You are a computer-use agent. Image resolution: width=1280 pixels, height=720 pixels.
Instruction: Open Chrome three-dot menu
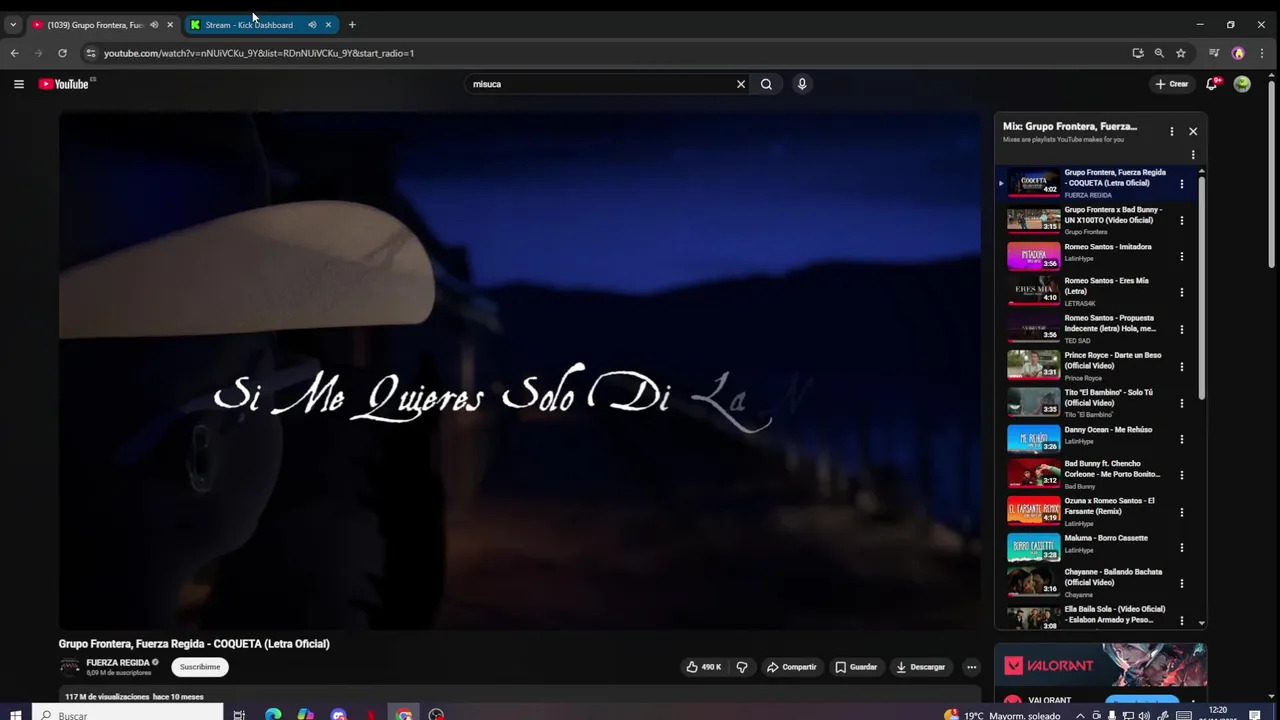coord(1261,53)
